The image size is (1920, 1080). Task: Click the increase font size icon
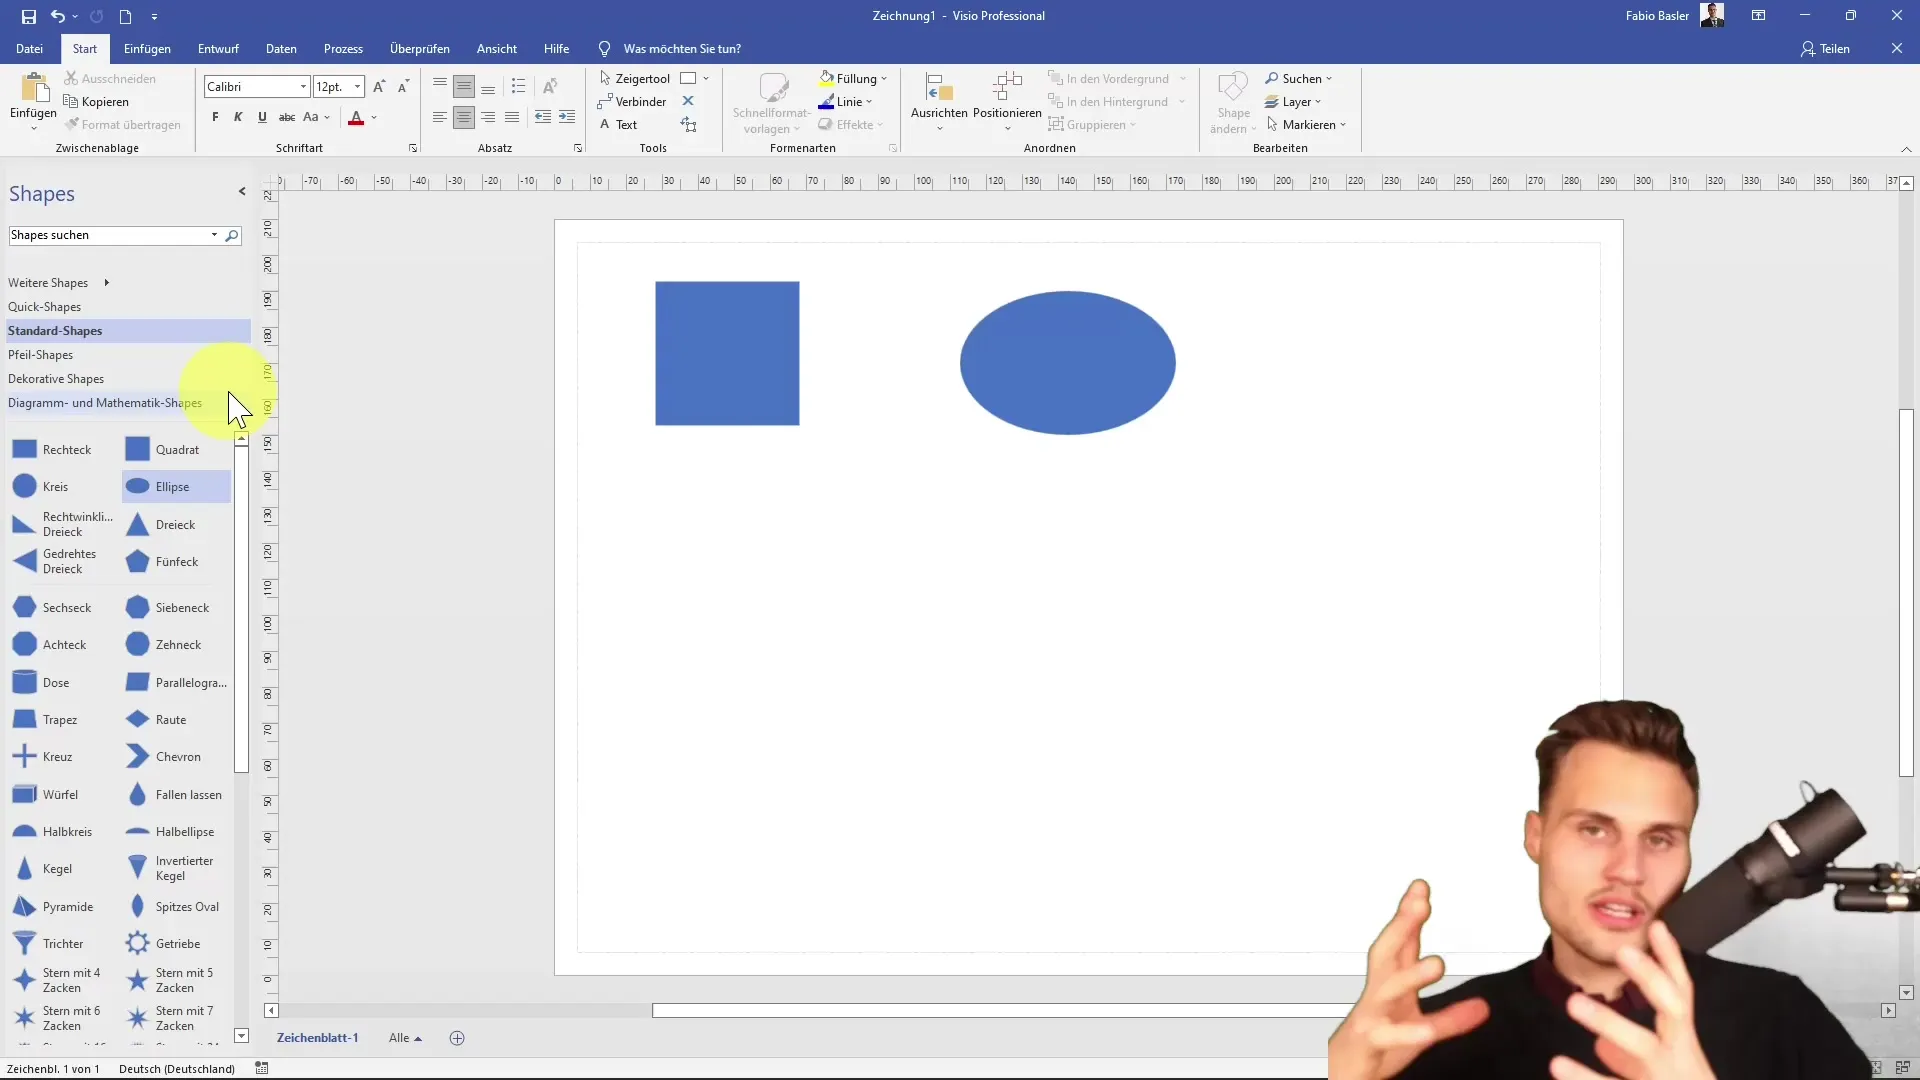click(x=379, y=87)
